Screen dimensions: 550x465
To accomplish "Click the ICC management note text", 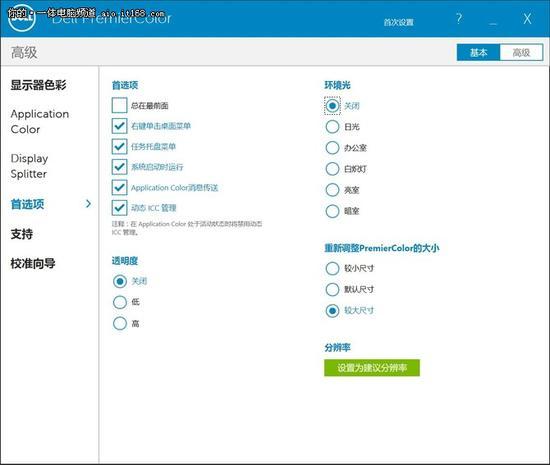I will tap(187, 228).
